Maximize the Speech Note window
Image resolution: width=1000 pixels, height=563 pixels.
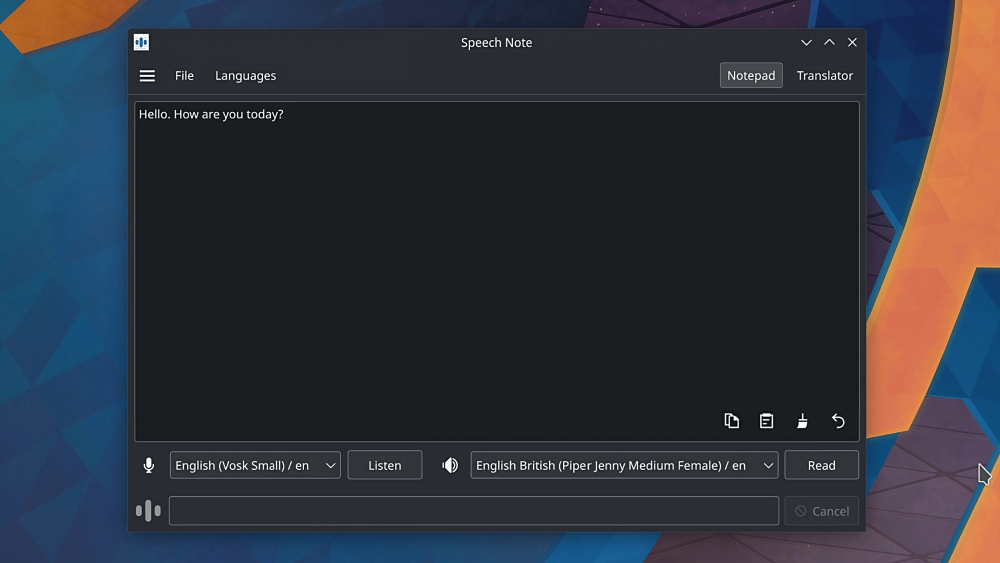click(x=829, y=43)
